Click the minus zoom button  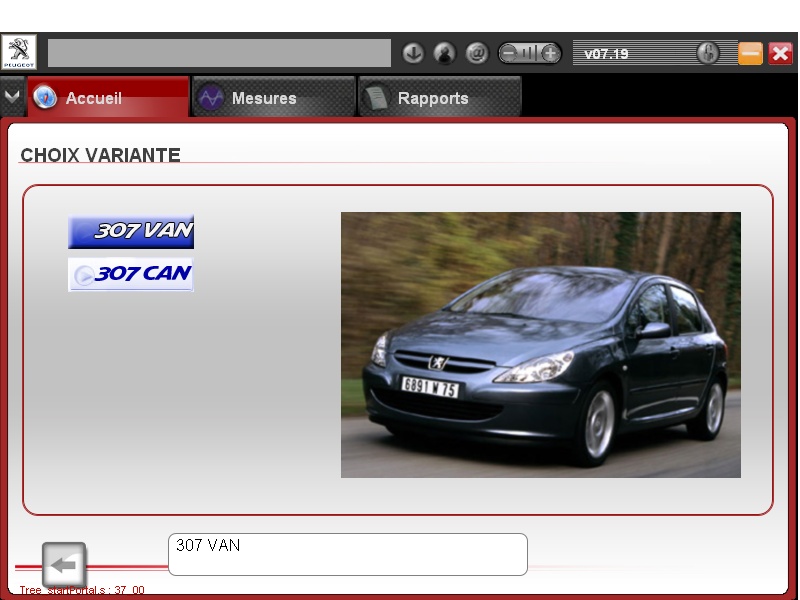(x=508, y=53)
